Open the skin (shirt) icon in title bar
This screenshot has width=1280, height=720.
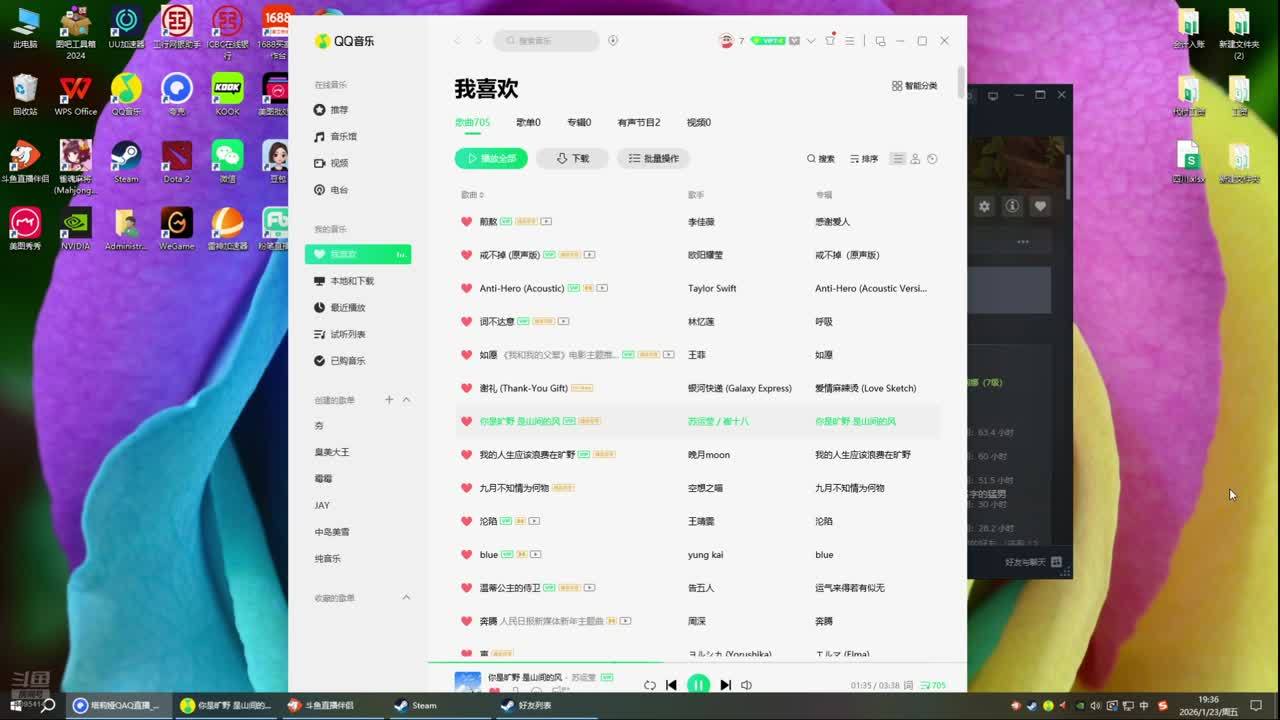[x=829, y=41]
